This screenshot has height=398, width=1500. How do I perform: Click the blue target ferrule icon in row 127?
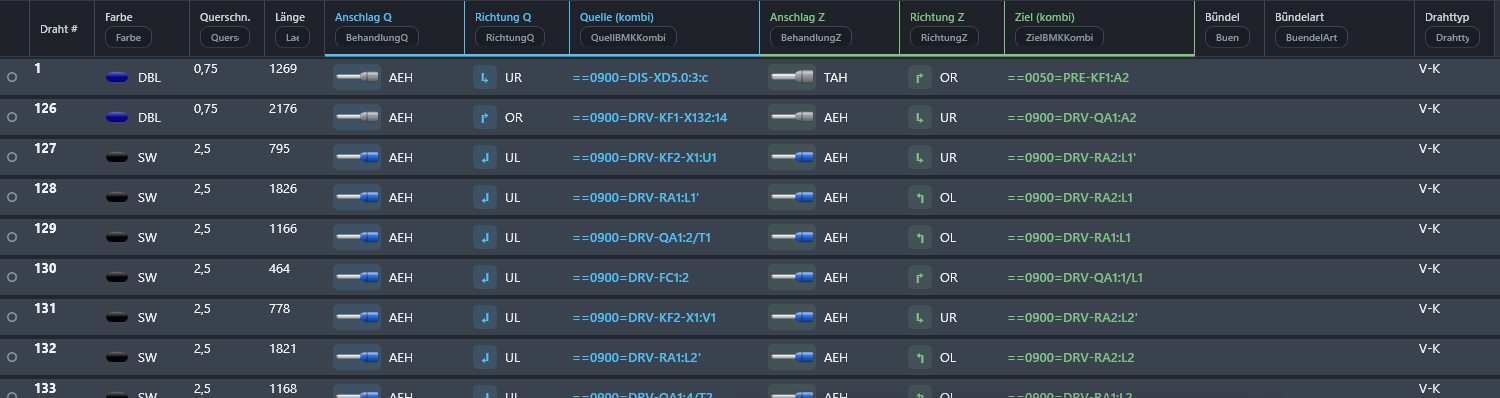tap(792, 157)
